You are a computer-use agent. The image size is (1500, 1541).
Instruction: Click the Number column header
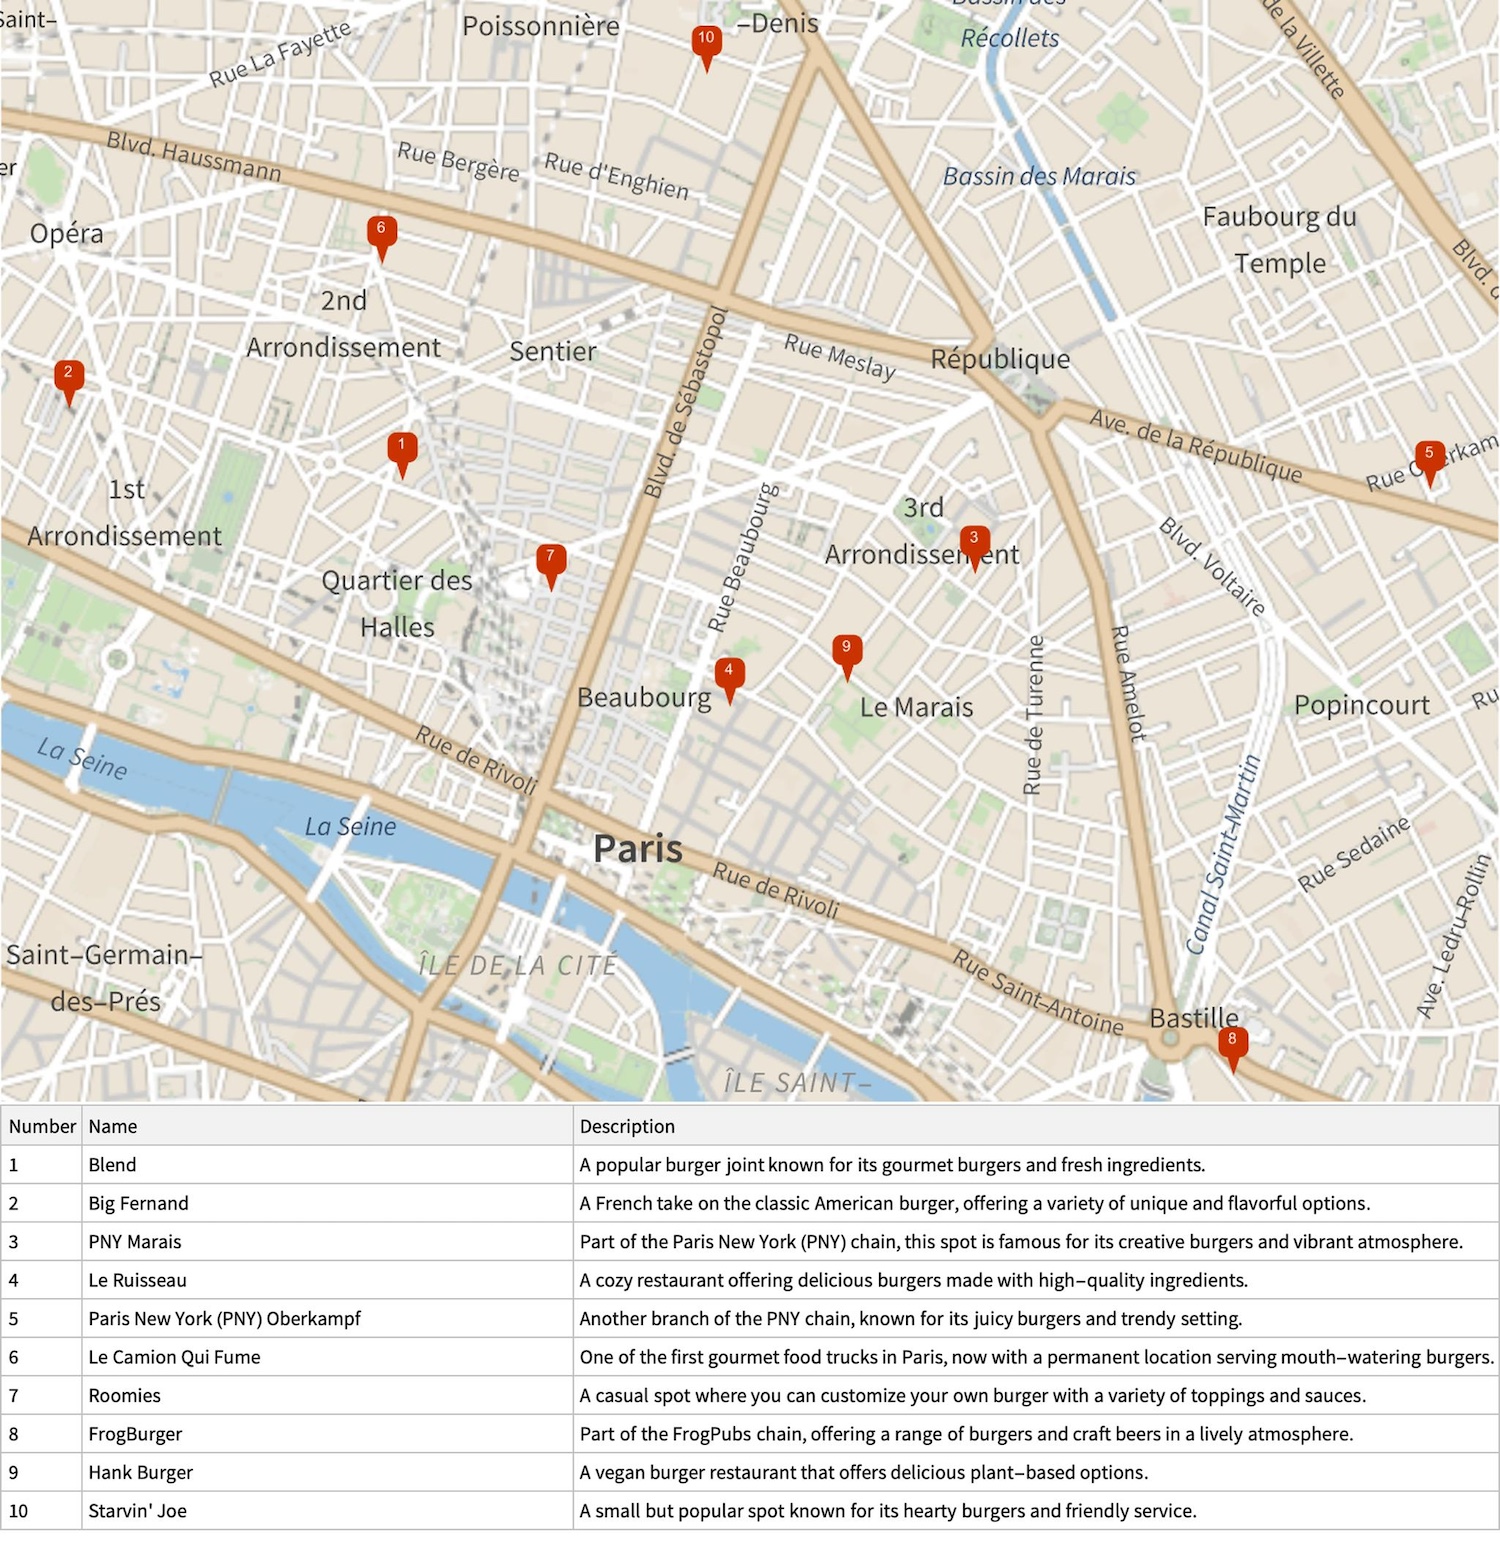click(42, 1126)
